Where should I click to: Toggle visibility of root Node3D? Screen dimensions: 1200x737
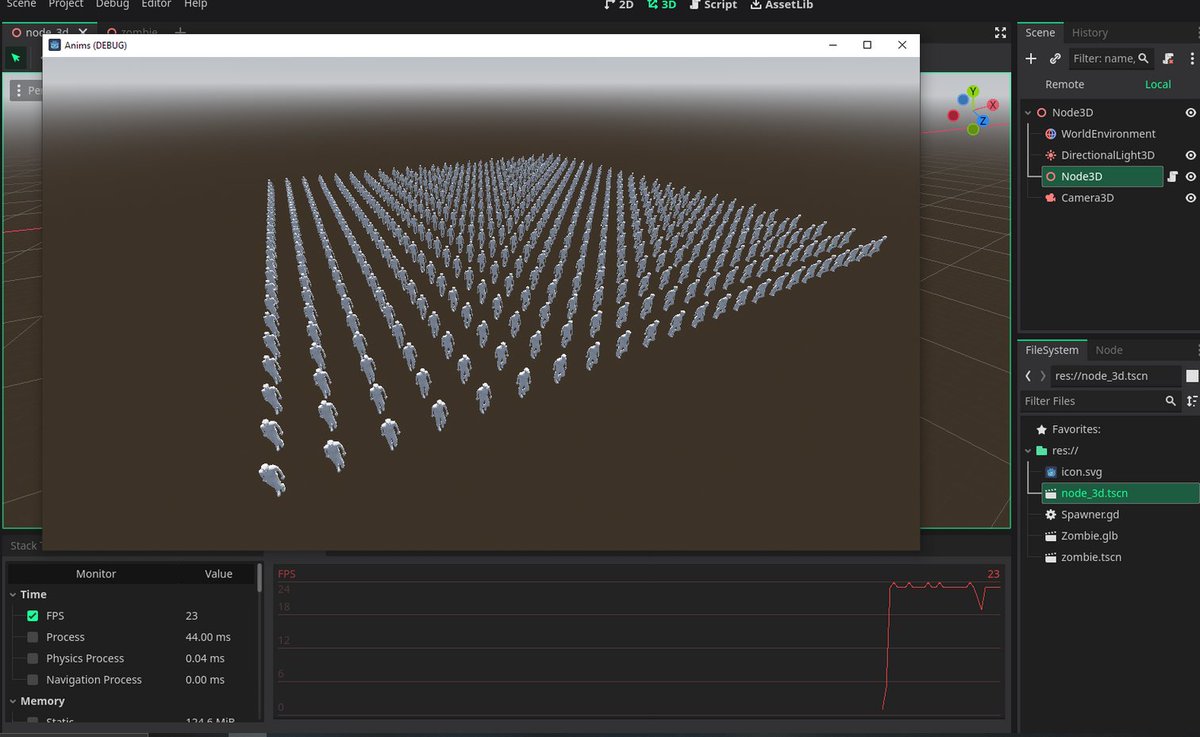(x=1191, y=113)
